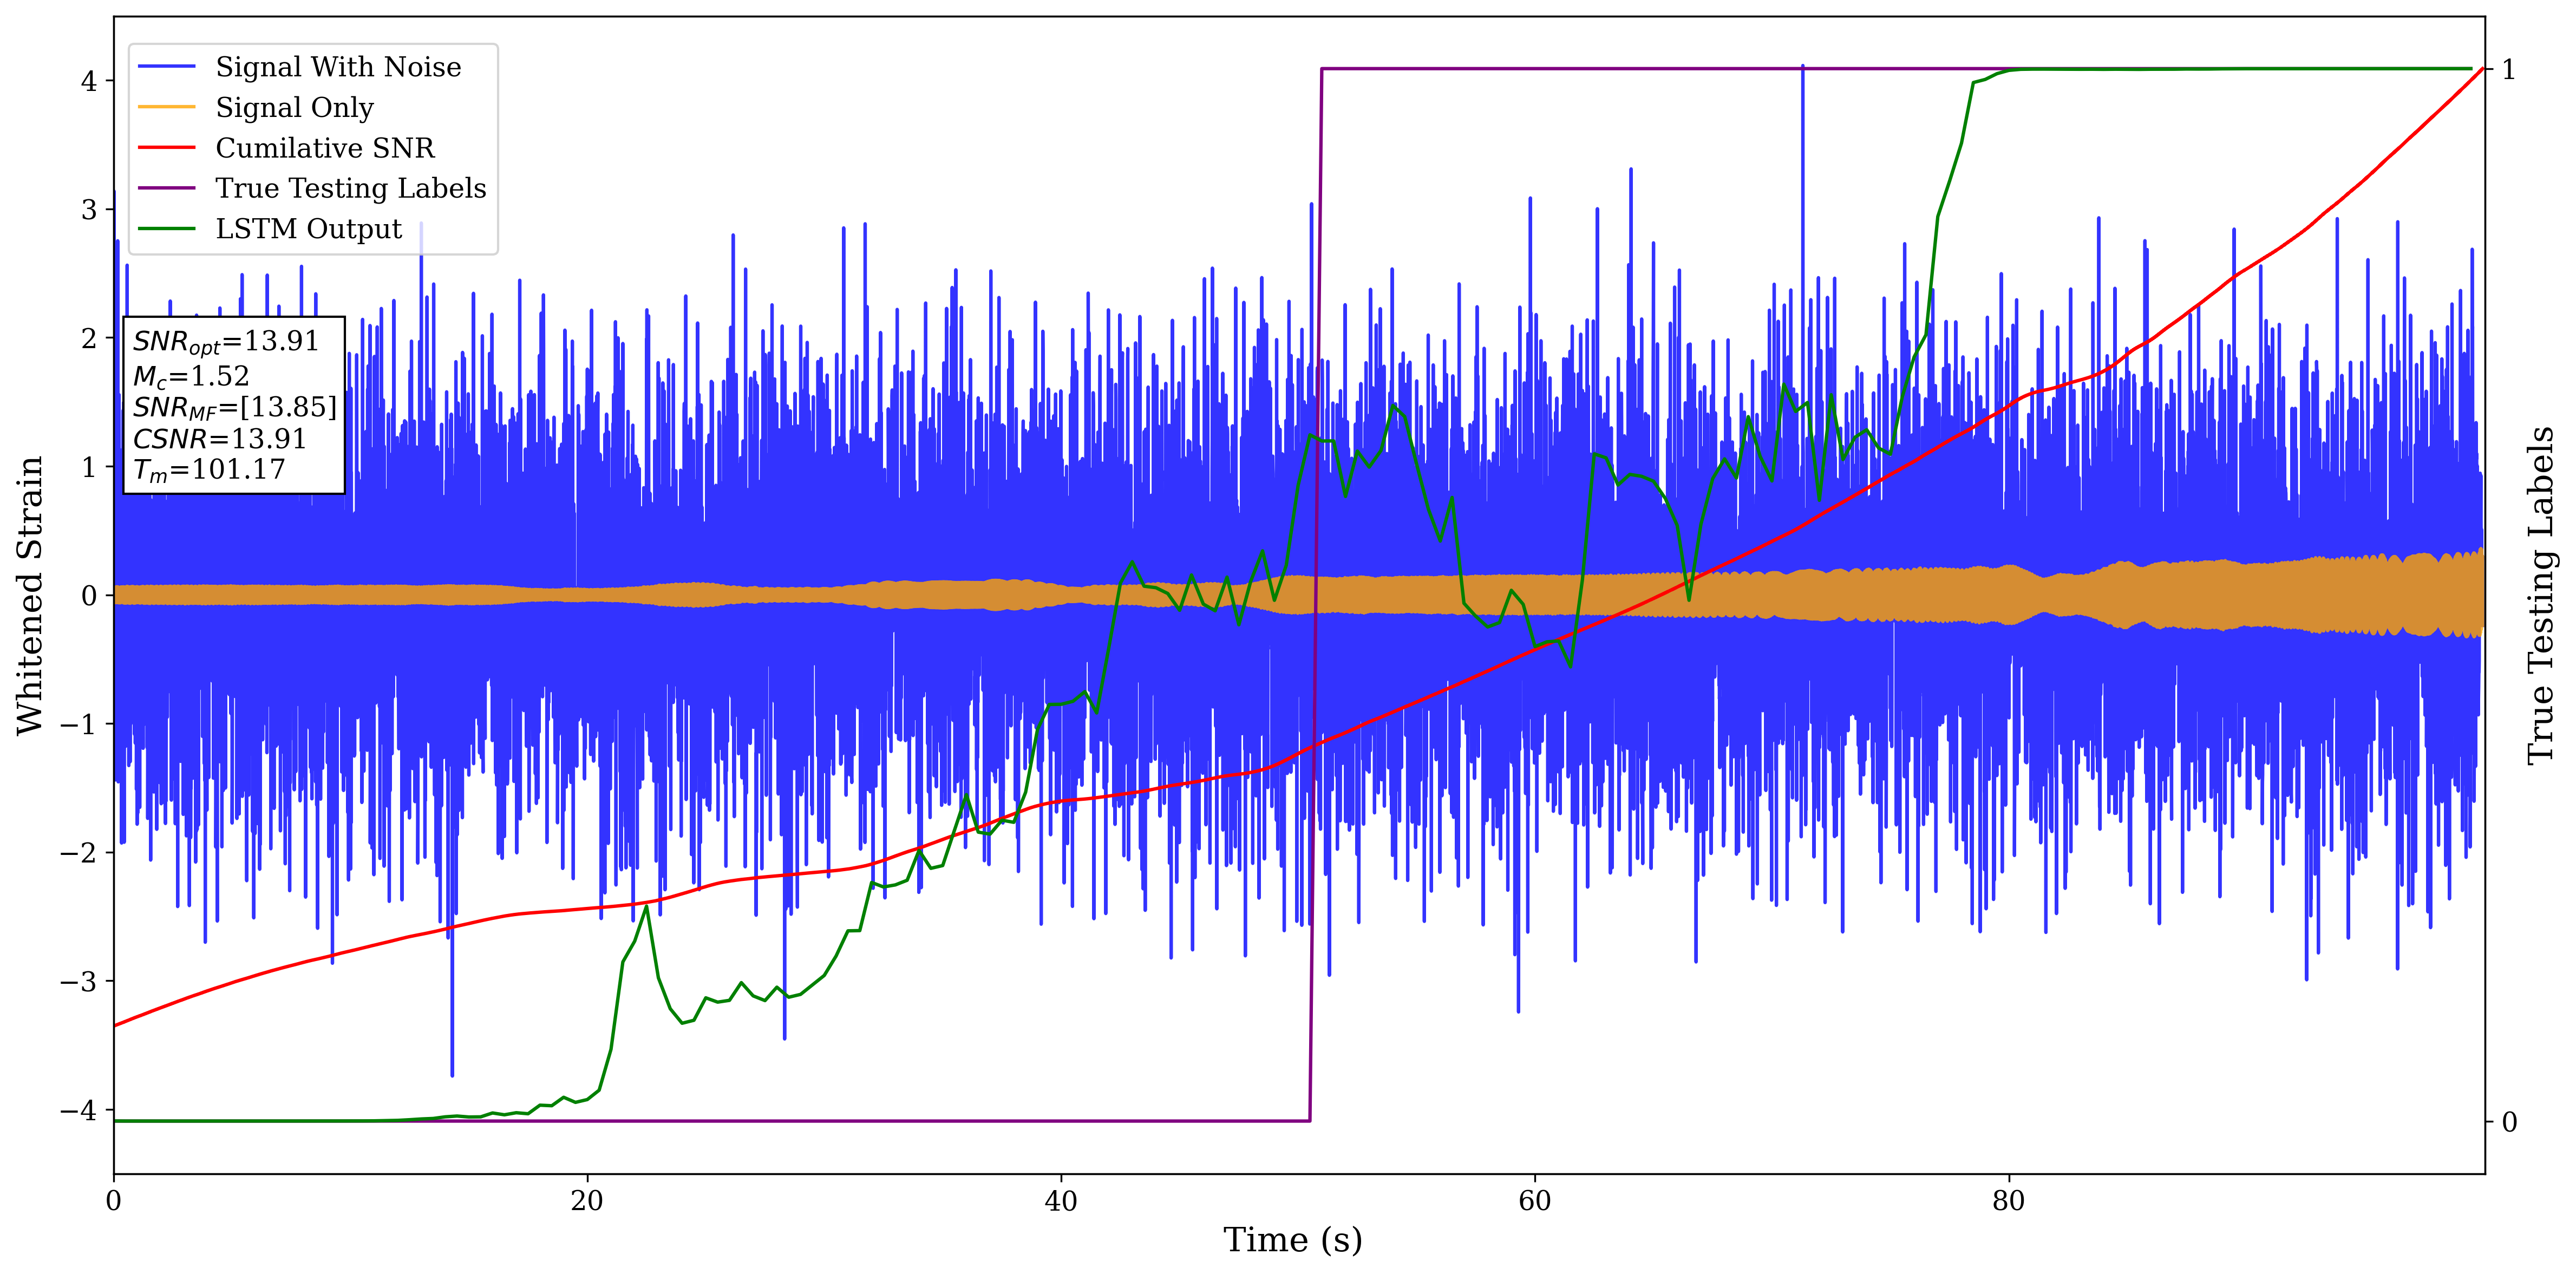Click the 'LSTM Output' legend label
2576x1274 pixels.
coord(308,229)
